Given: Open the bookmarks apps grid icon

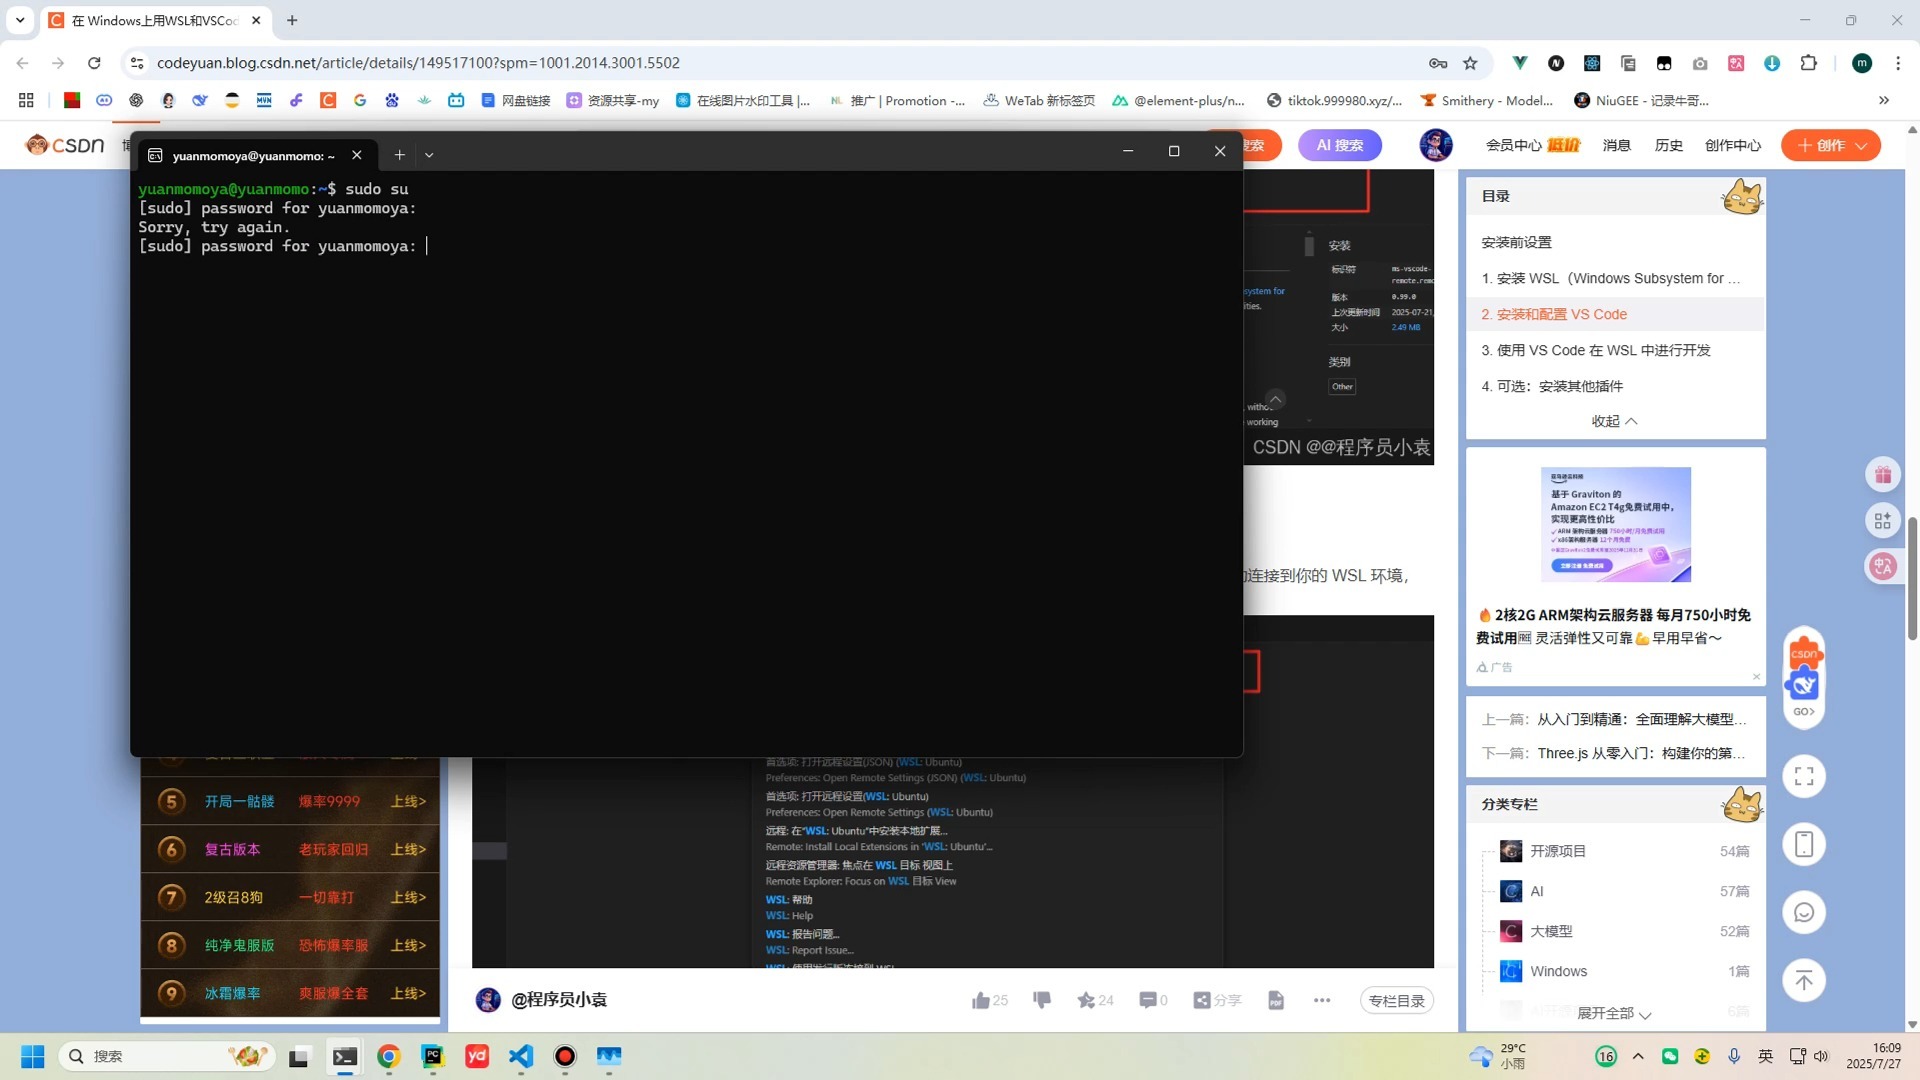Looking at the screenshot, I should click(x=26, y=100).
